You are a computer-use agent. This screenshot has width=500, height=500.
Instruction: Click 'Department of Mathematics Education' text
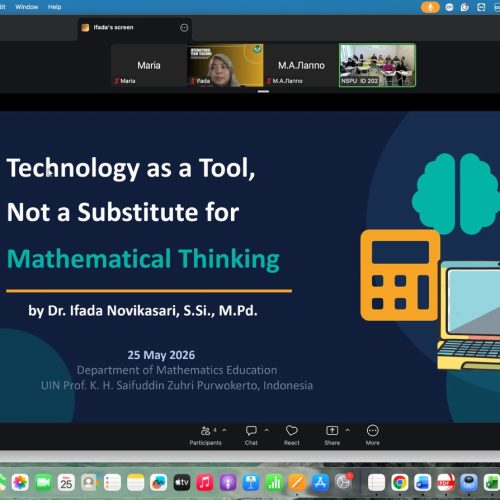pyautogui.click(x=177, y=370)
